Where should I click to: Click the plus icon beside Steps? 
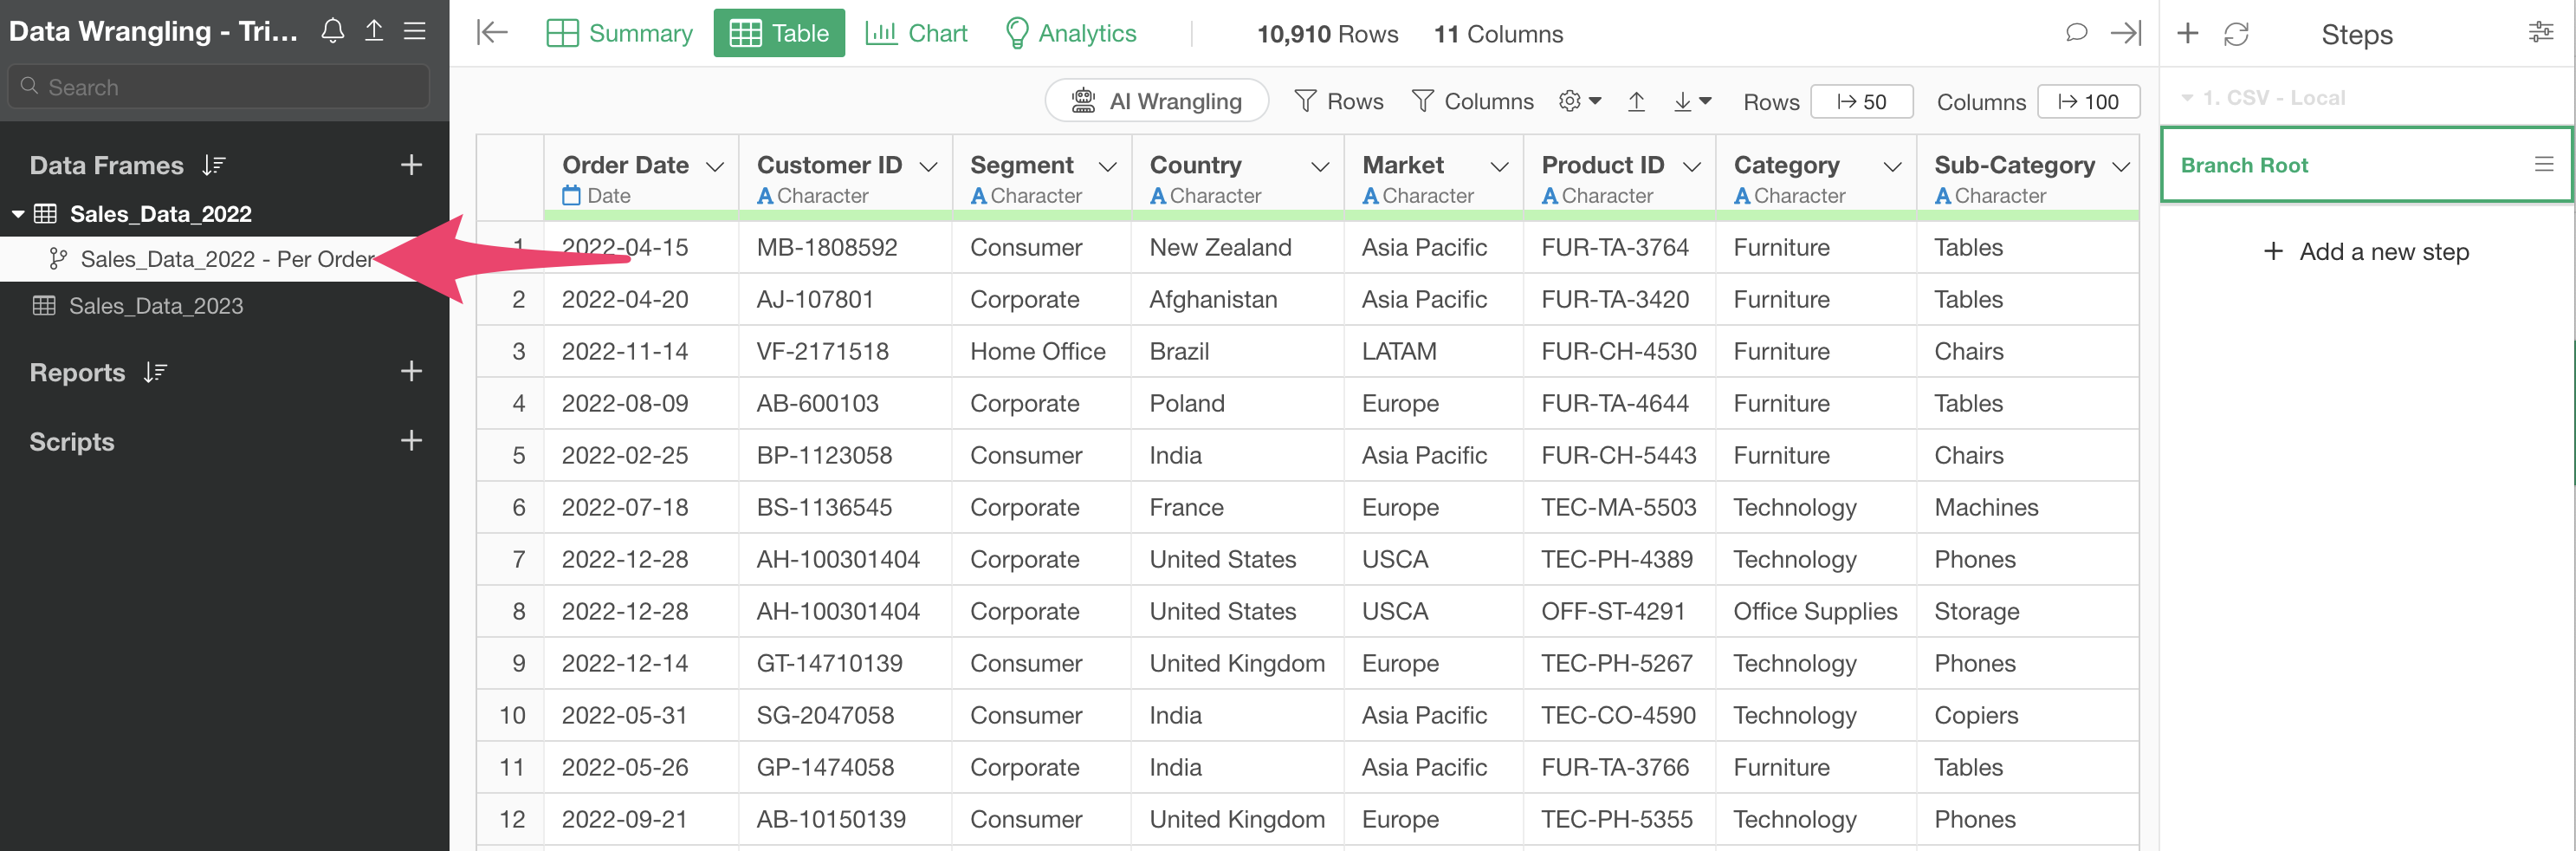(x=2187, y=33)
